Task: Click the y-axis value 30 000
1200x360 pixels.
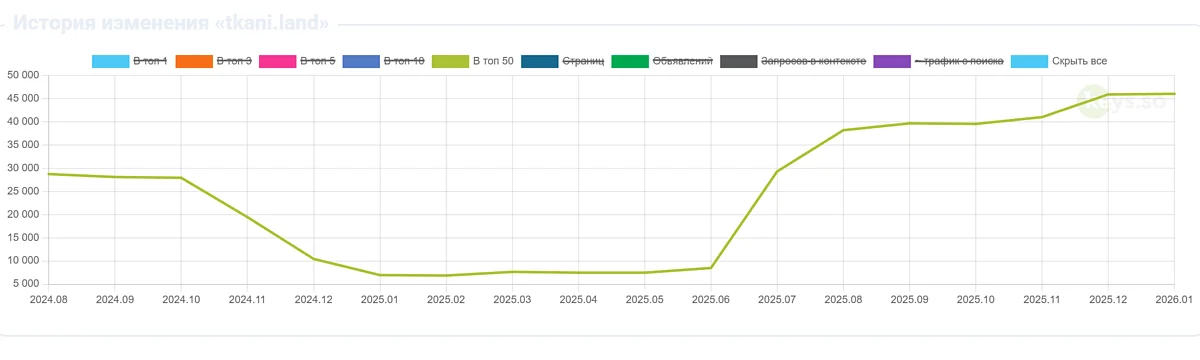Action: coord(23,168)
